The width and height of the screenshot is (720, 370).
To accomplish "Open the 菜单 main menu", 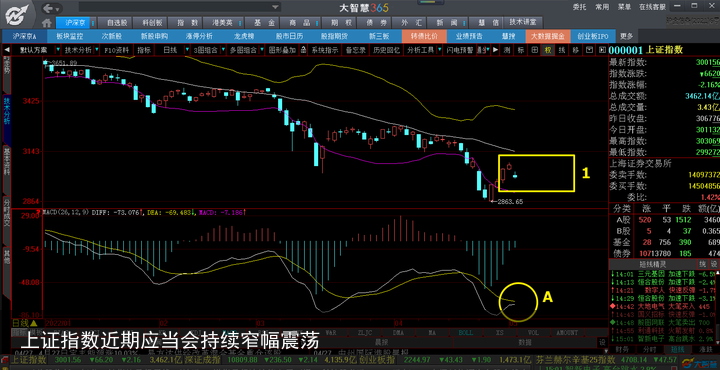I will tap(624, 7).
